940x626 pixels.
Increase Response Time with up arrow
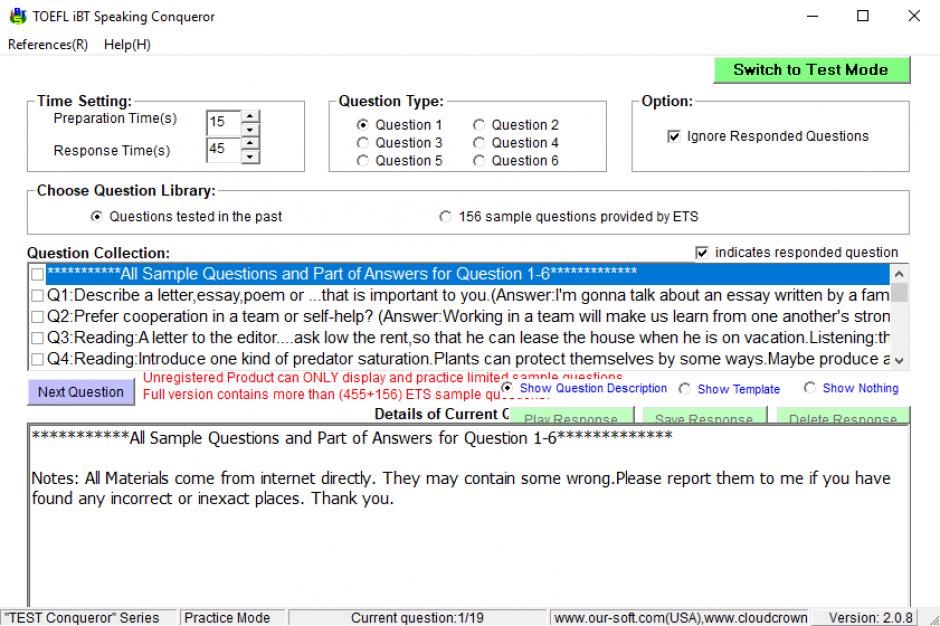(x=250, y=143)
